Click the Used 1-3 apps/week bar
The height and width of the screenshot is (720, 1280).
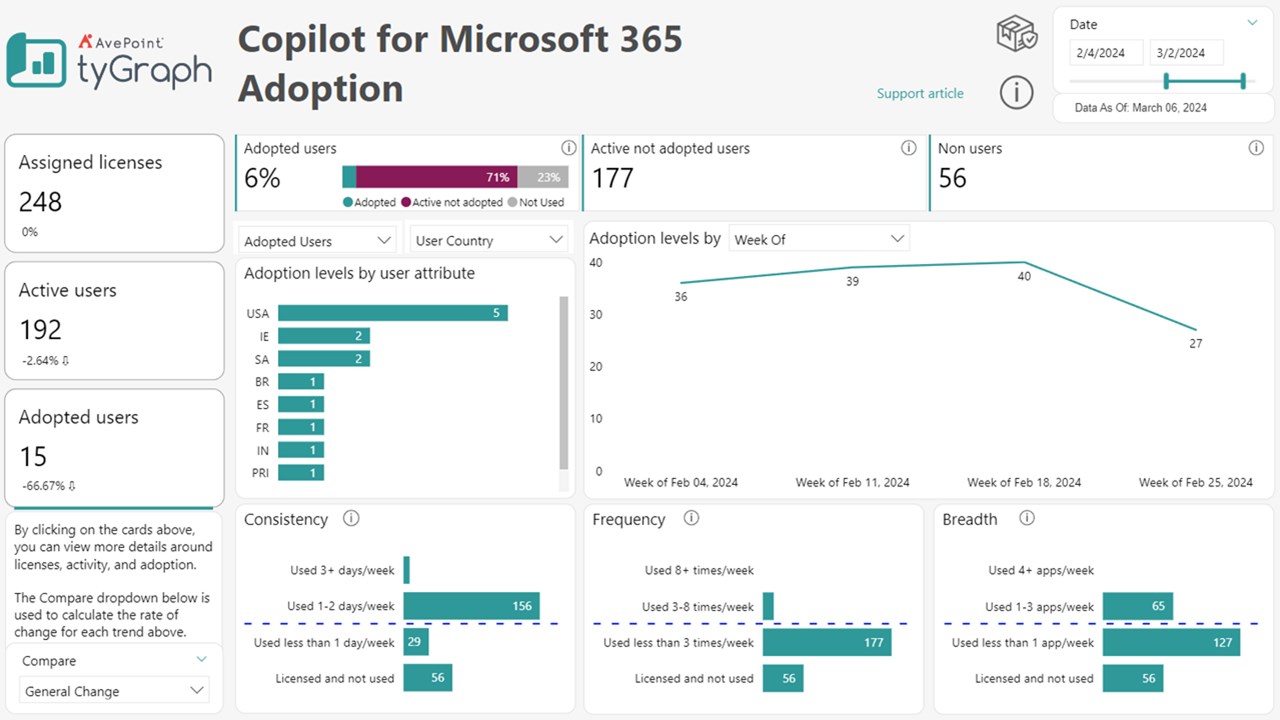(x=1138, y=606)
